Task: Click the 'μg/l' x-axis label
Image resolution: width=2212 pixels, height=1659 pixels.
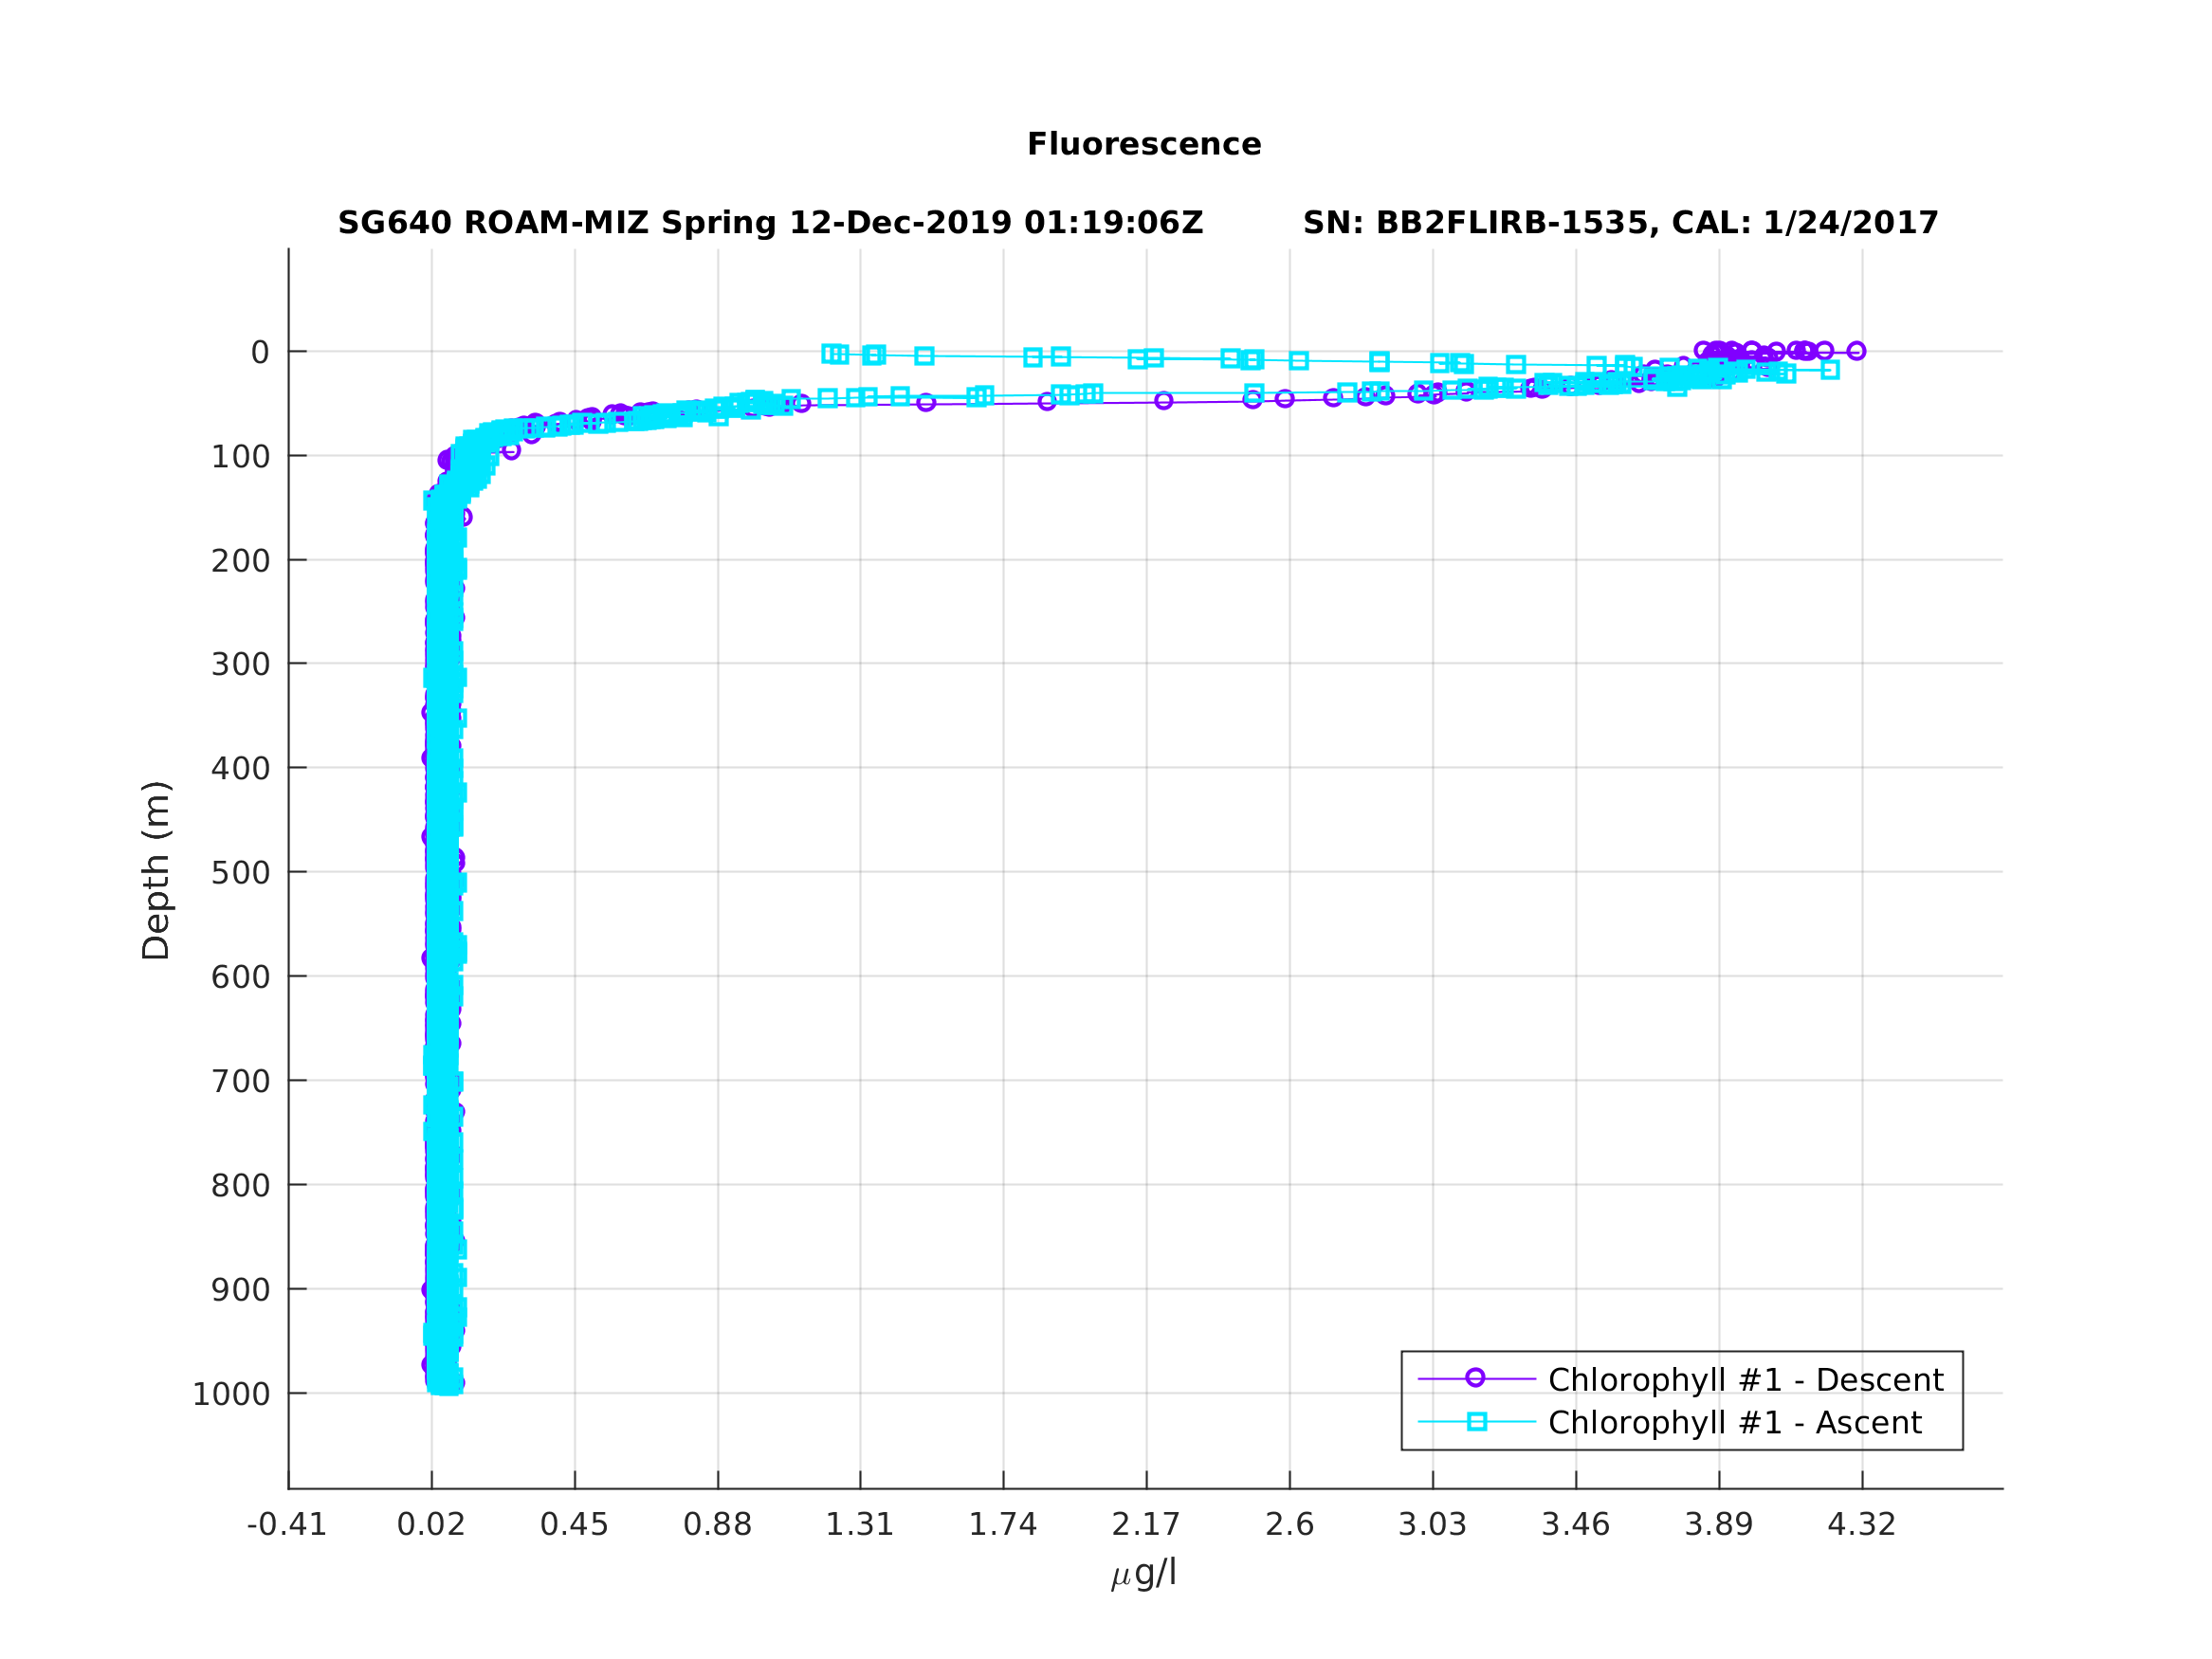Action: 1144,1573
